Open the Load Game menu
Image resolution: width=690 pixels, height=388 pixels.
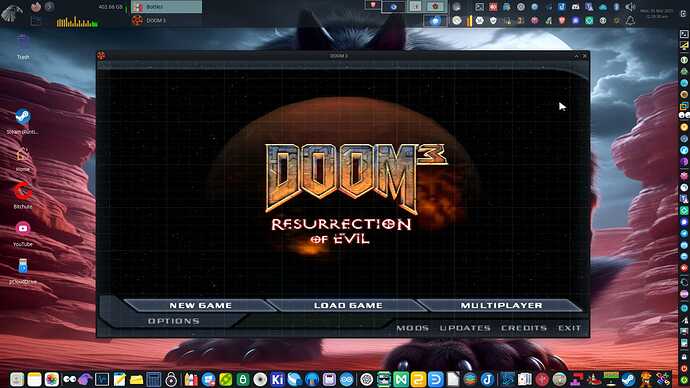[348, 305]
